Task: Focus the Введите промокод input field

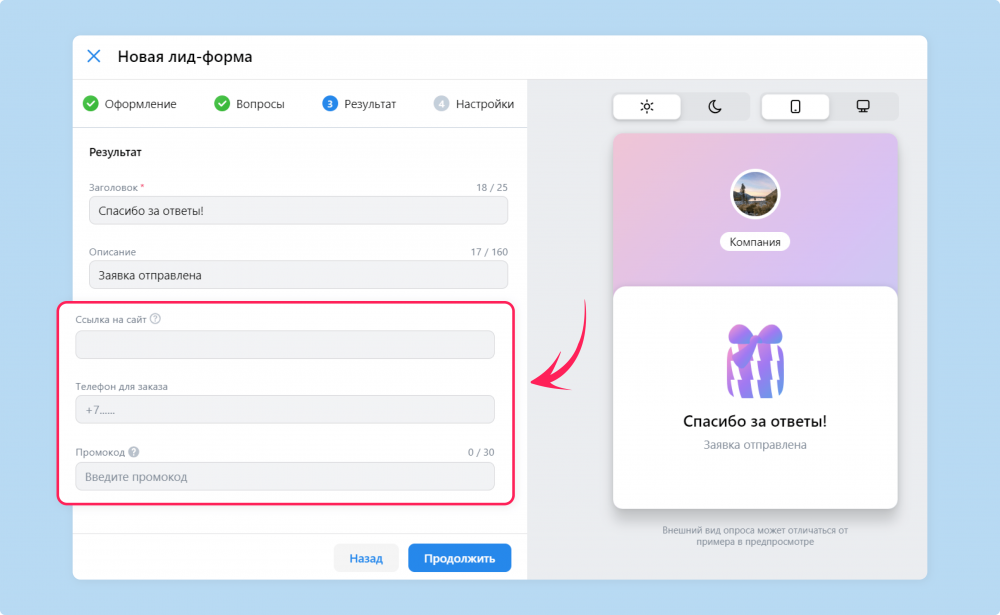Action: [285, 477]
